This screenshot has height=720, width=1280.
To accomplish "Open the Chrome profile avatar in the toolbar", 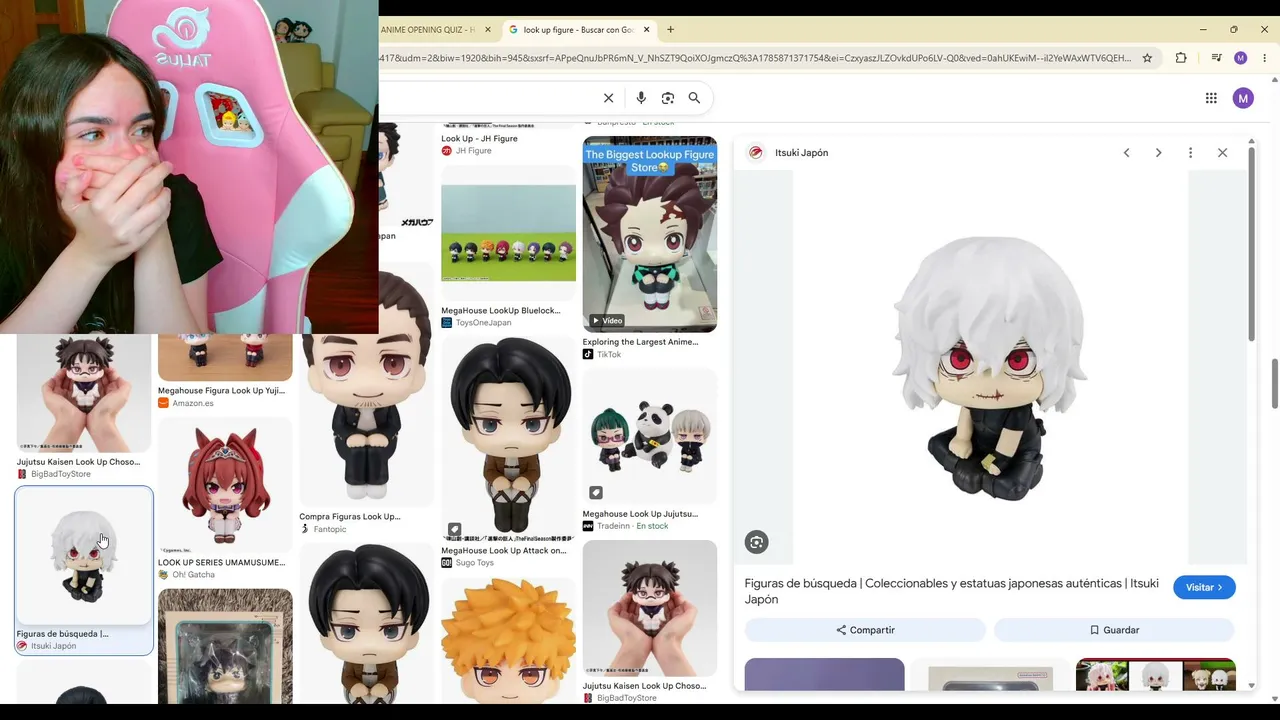I will click(1241, 58).
